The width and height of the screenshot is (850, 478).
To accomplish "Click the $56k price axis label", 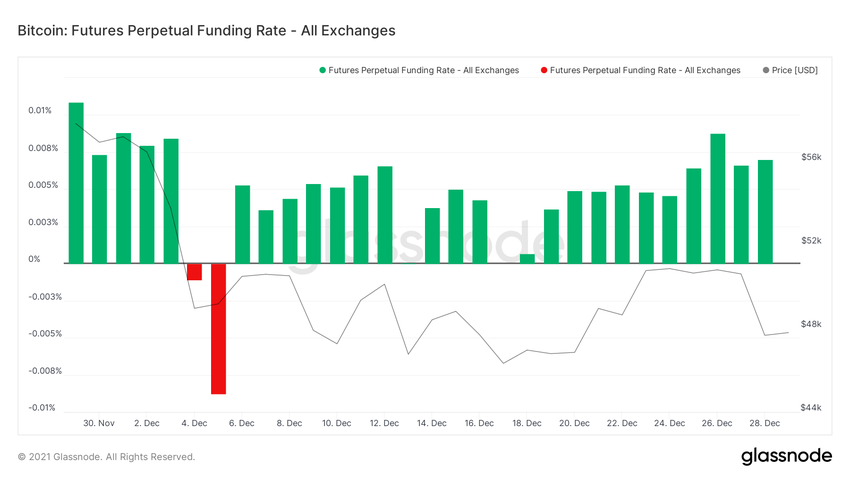I will [x=811, y=157].
